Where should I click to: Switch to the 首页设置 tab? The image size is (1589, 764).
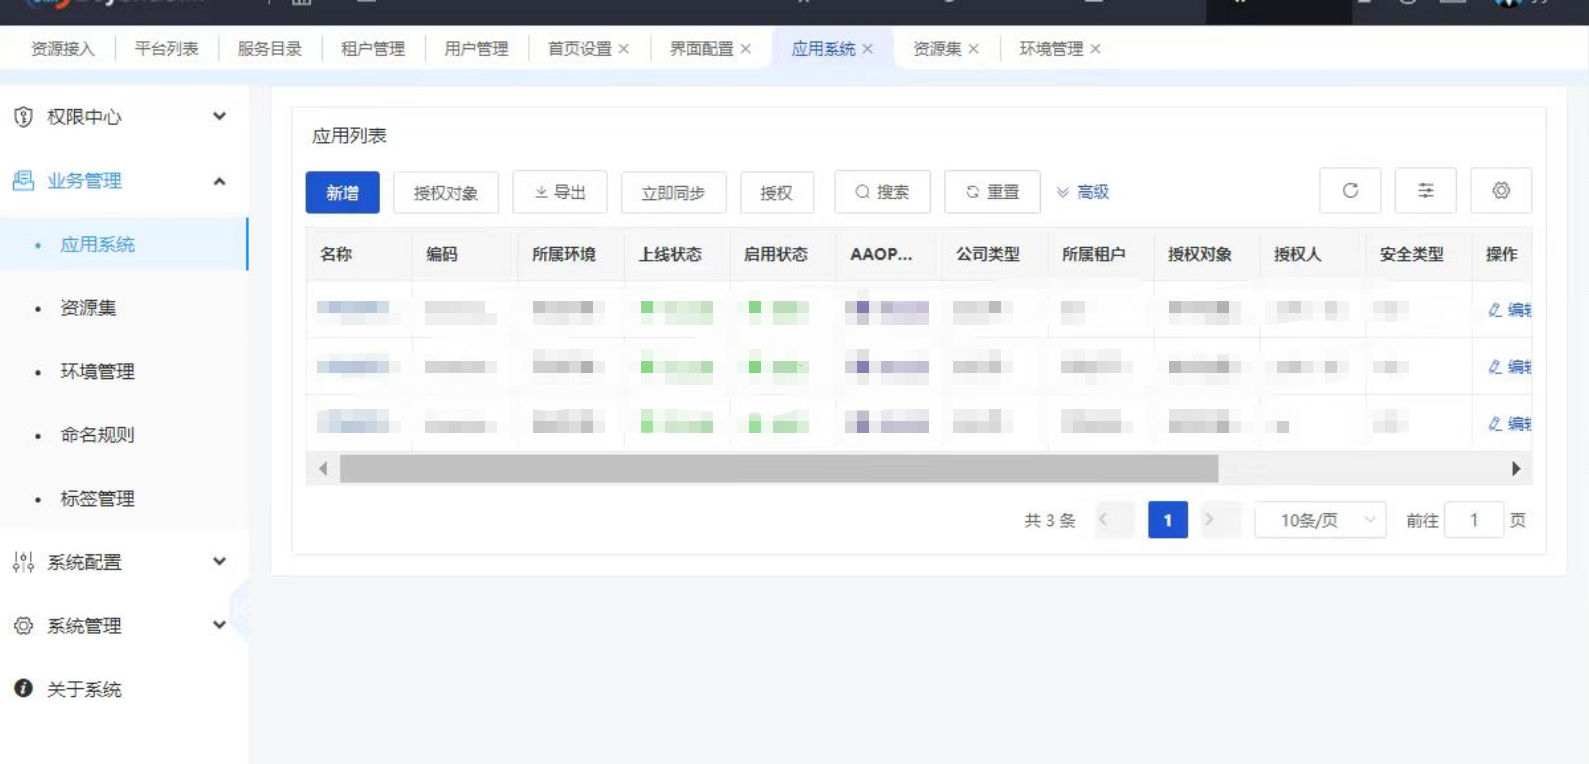(580, 49)
